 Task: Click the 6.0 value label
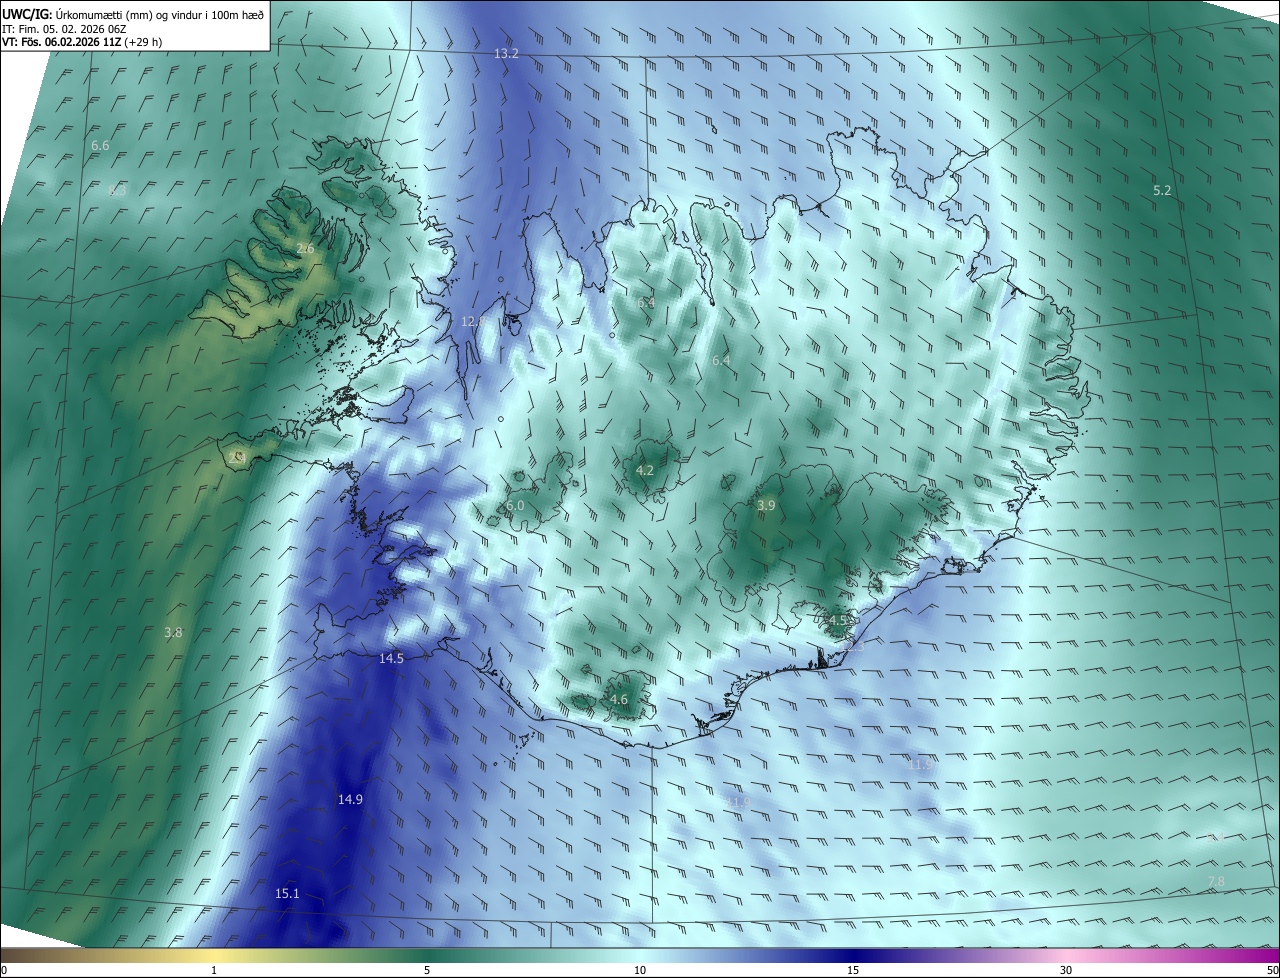tap(515, 506)
